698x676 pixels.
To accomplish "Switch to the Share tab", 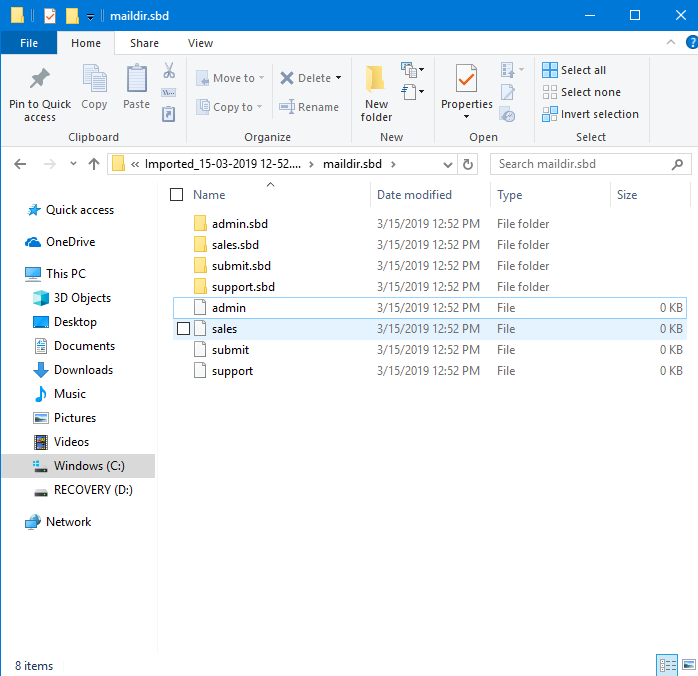I will click(144, 43).
